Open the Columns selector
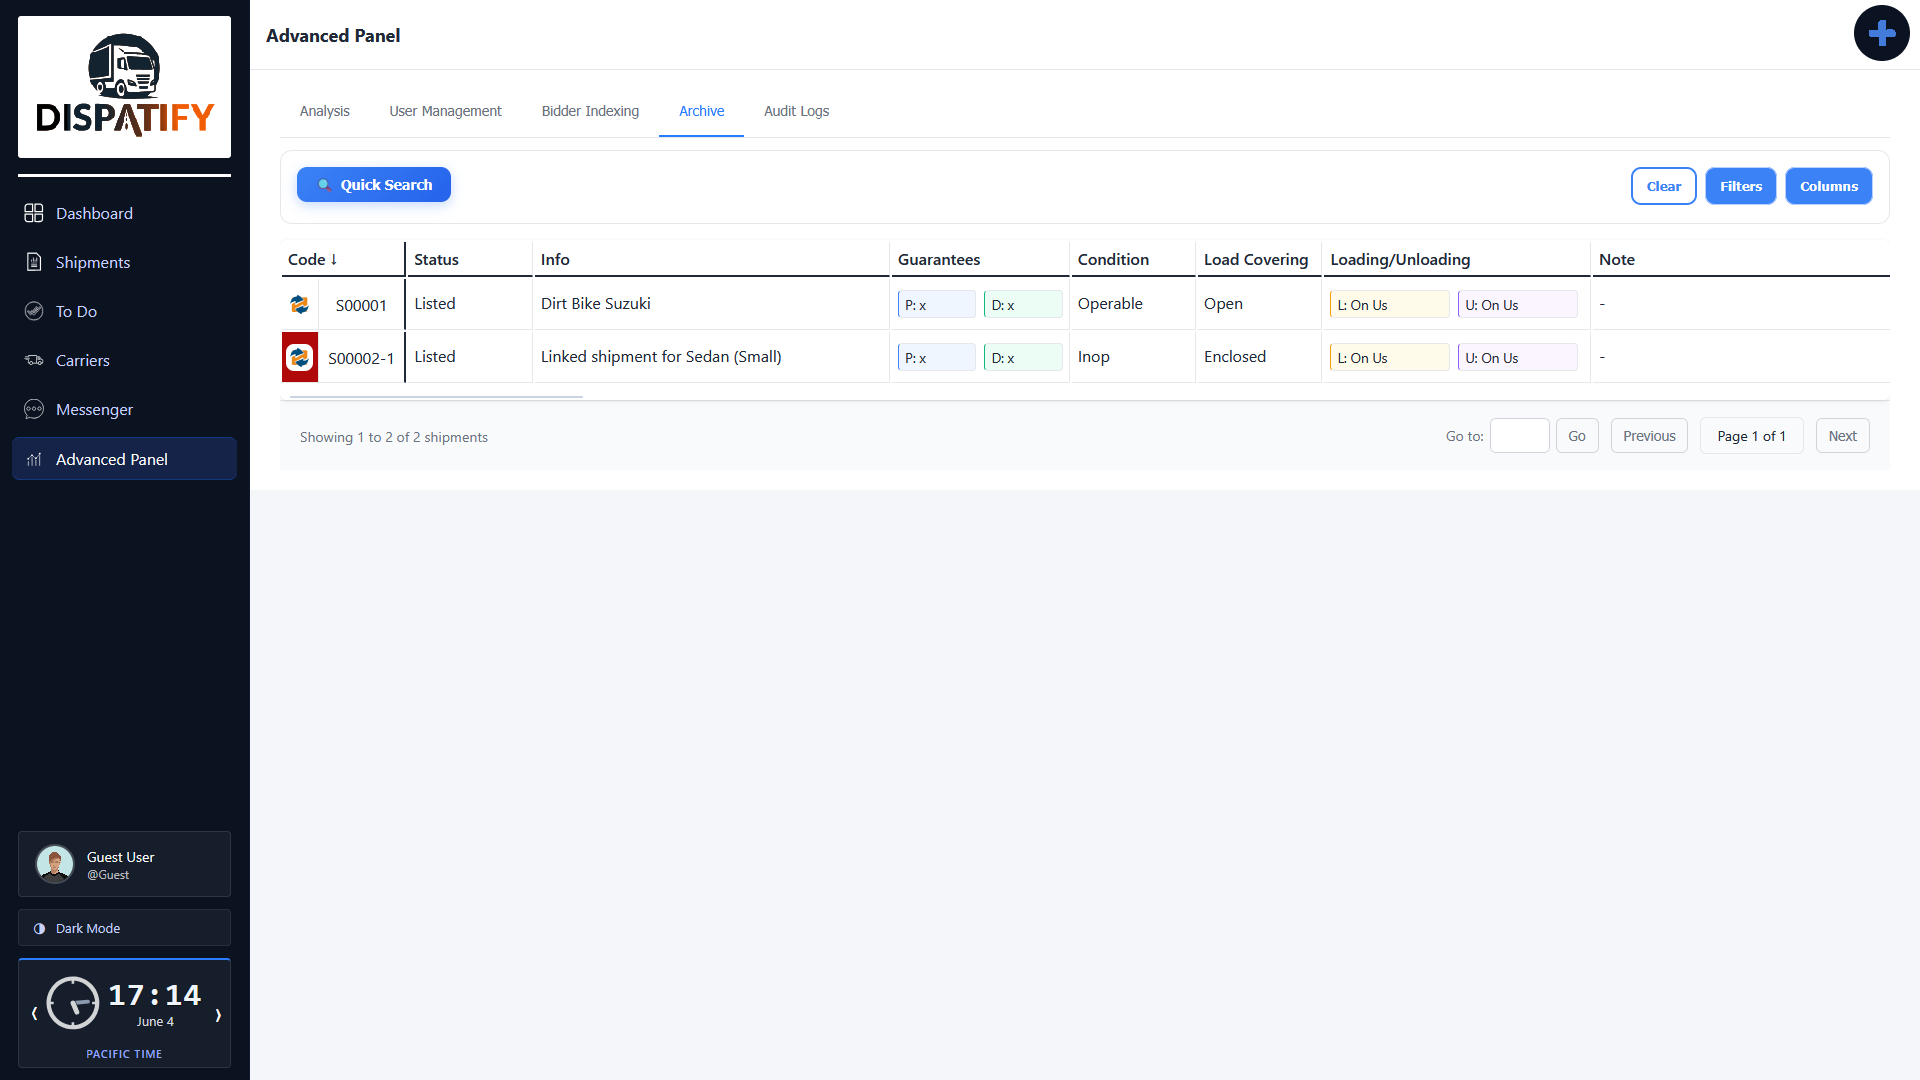1920x1080 pixels. click(1828, 186)
